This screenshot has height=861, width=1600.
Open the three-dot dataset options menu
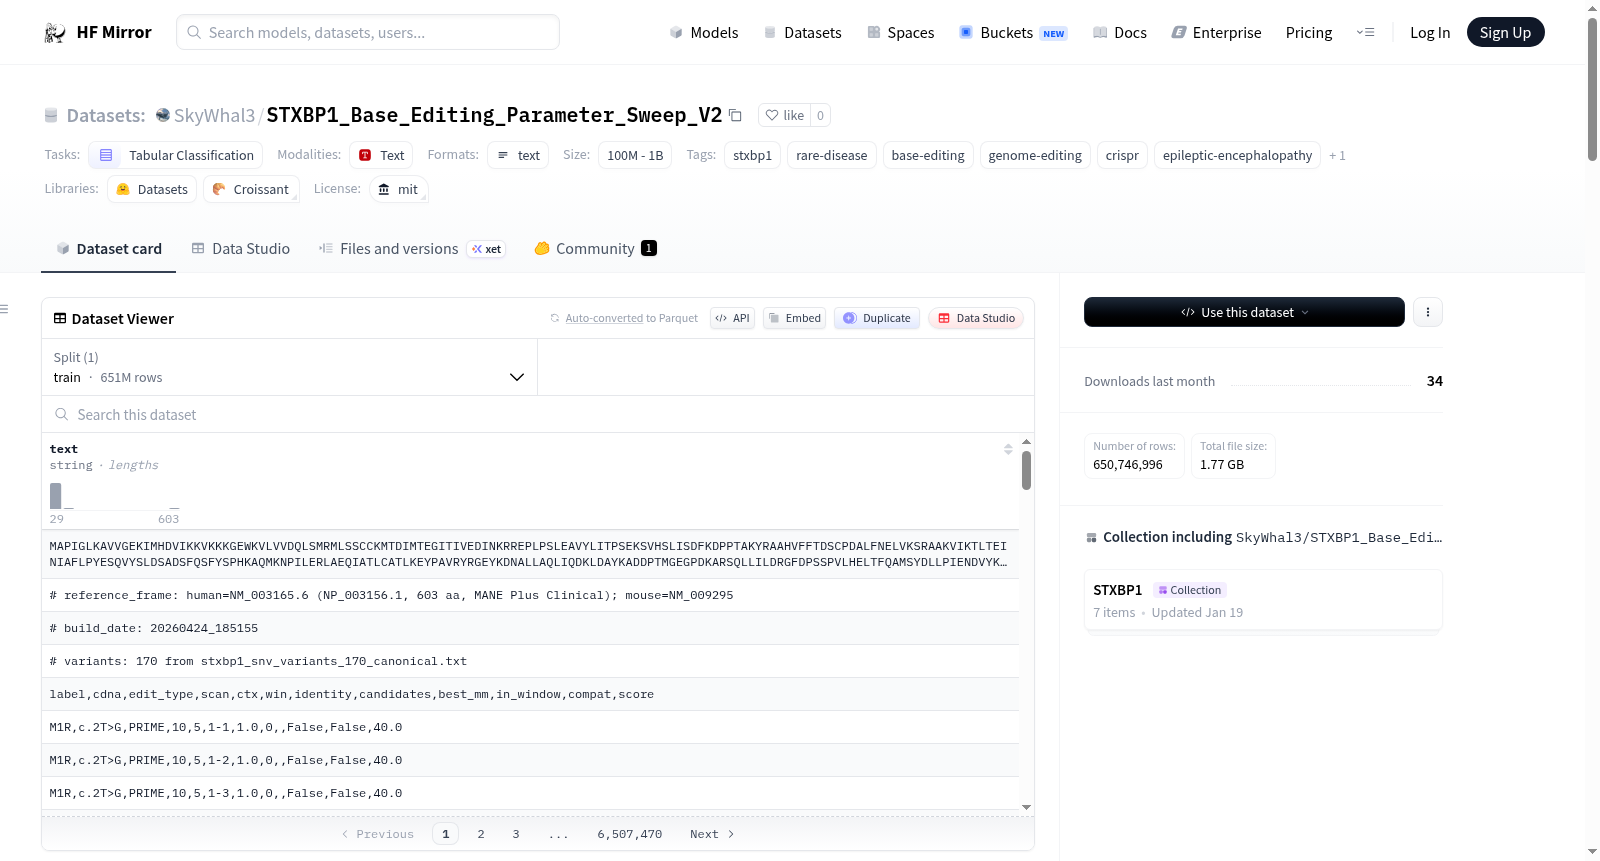coord(1427,312)
